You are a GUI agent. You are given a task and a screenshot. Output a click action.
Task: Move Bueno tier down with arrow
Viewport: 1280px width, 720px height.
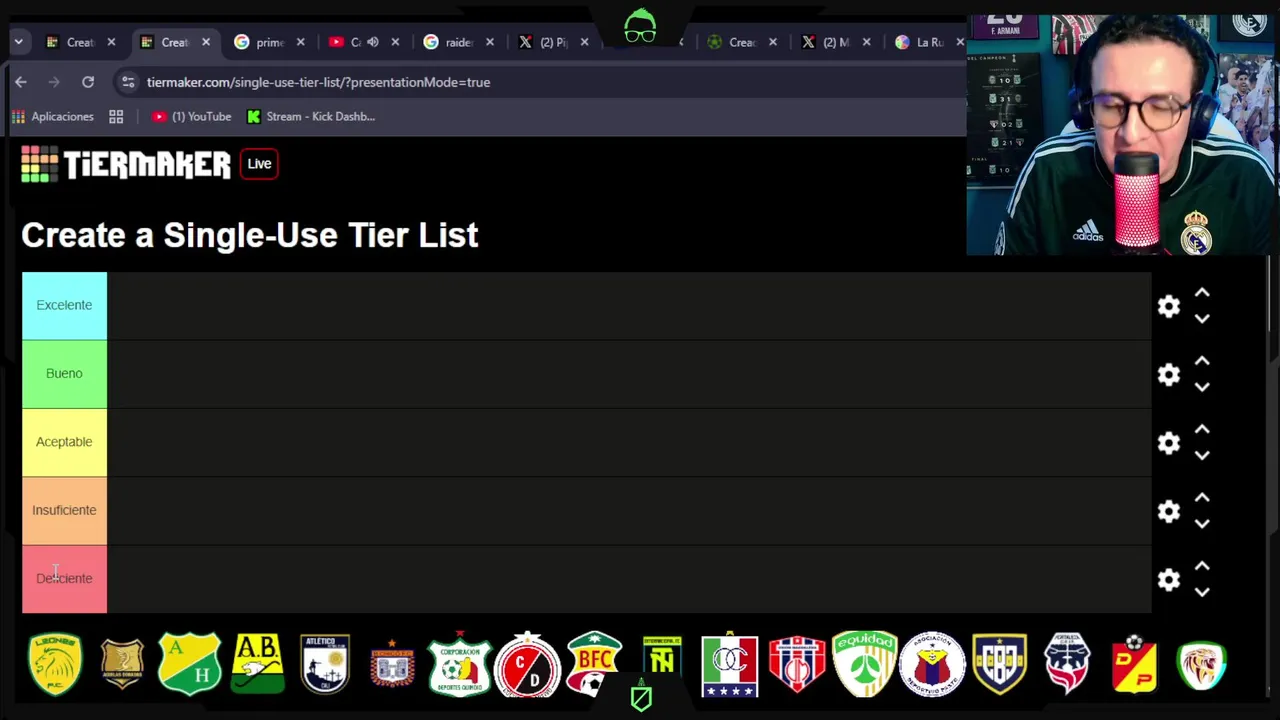[x=1202, y=386]
